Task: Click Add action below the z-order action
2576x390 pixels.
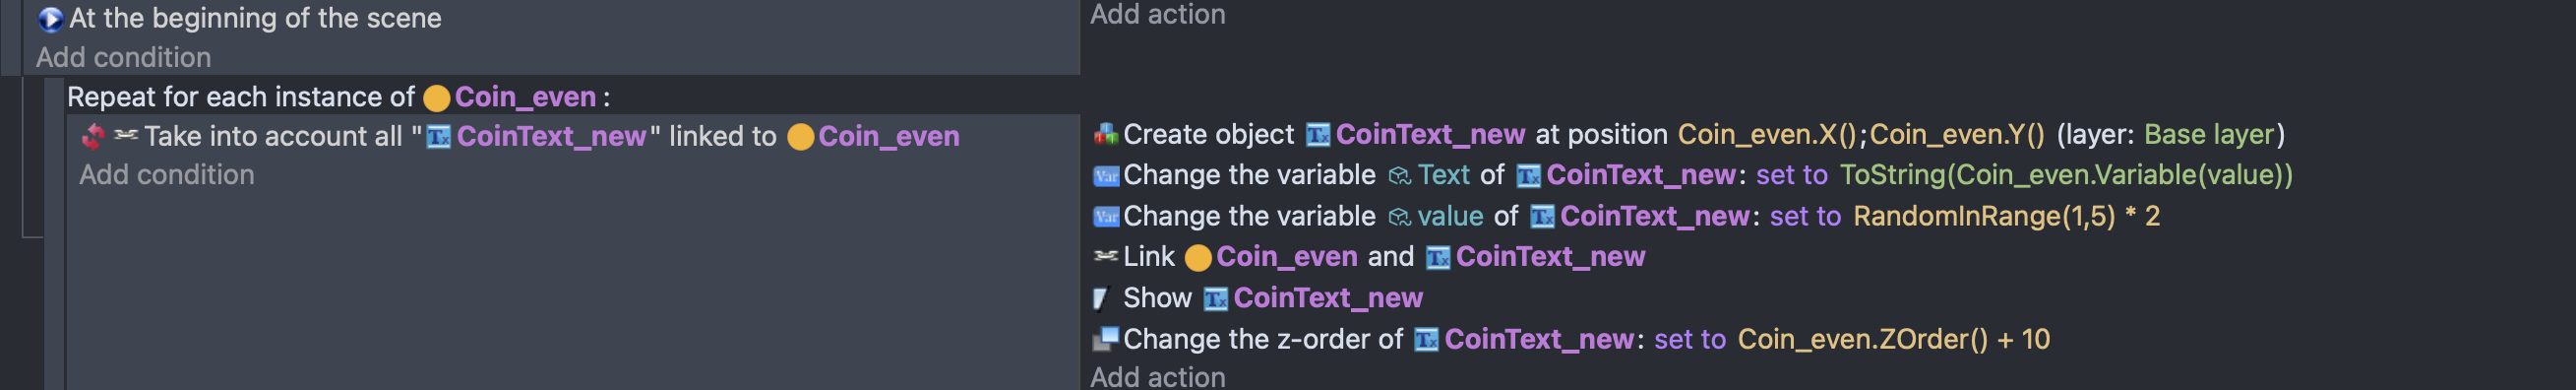Action: (x=1157, y=377)
